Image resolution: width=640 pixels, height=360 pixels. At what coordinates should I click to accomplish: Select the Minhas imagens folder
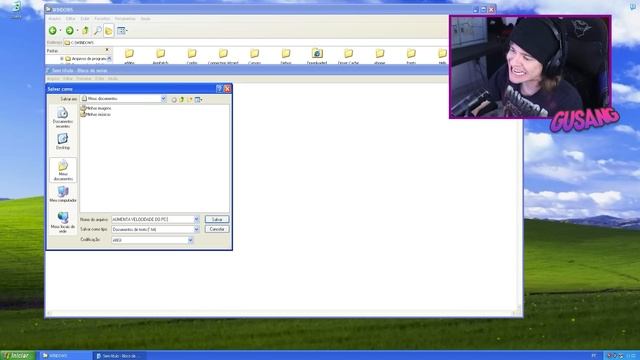point(96,108)
